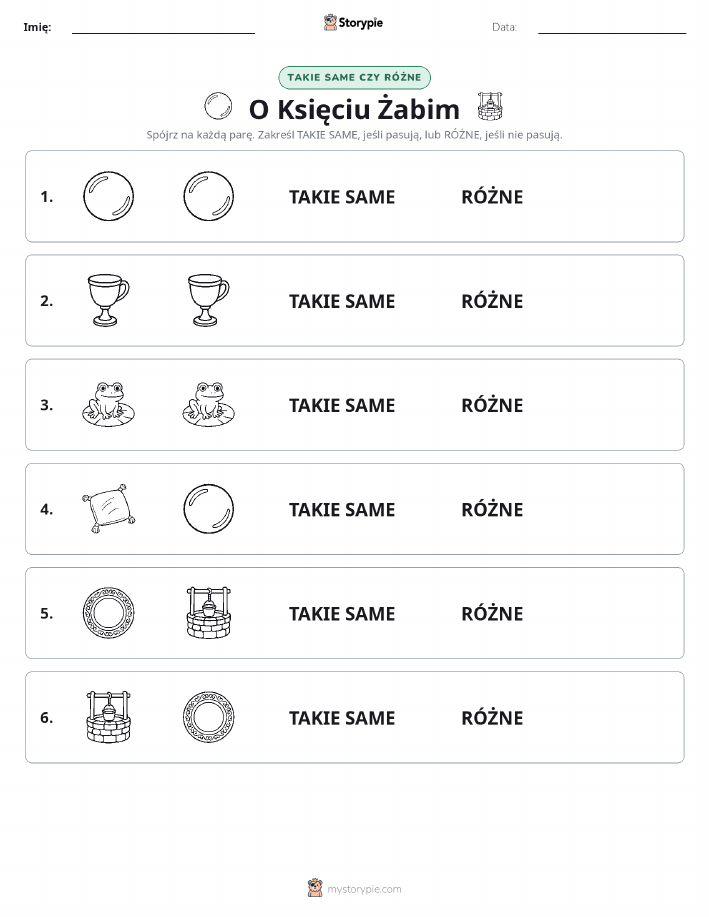This screenshot has width=709, height=917.
Task: Click the well picture in row 6
Action: pyautogui.click(x=108, y=717)
